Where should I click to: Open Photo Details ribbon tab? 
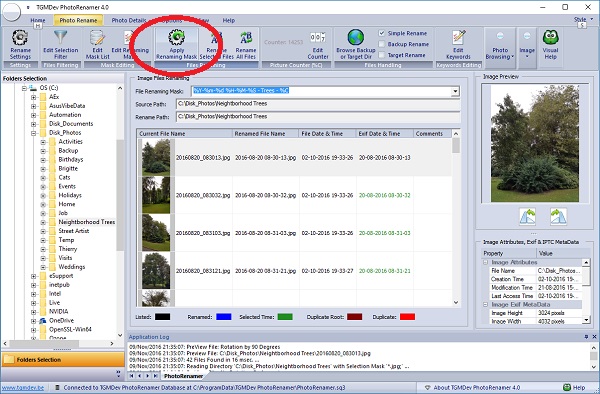click(129, 20)
